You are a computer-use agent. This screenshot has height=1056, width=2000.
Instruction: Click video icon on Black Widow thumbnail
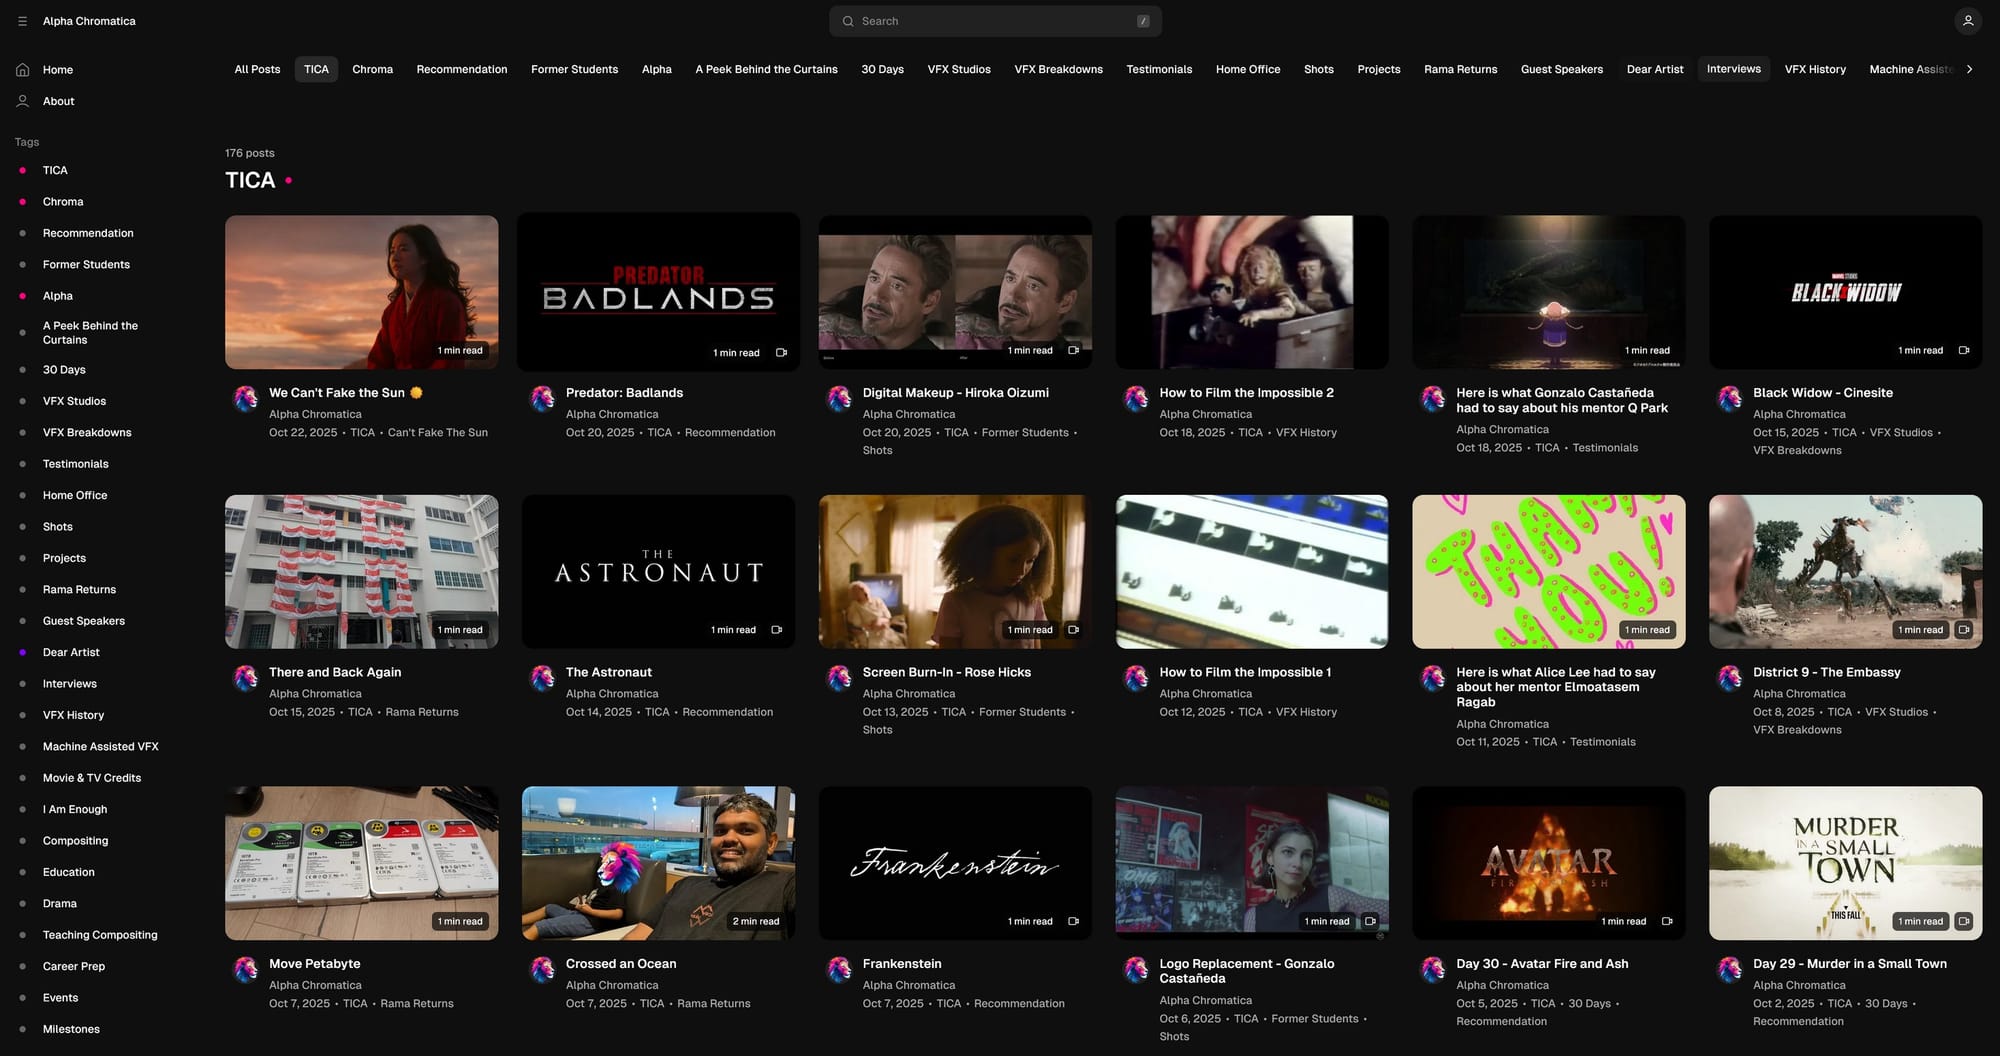click(1963, 351)
